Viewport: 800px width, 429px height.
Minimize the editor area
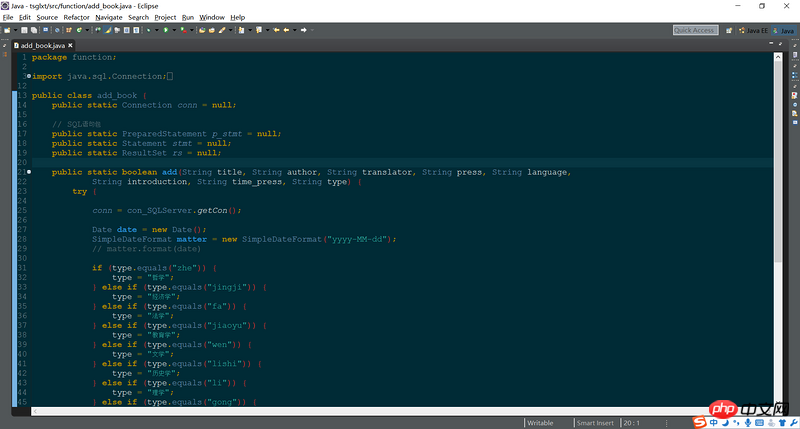tap(773, 45)
